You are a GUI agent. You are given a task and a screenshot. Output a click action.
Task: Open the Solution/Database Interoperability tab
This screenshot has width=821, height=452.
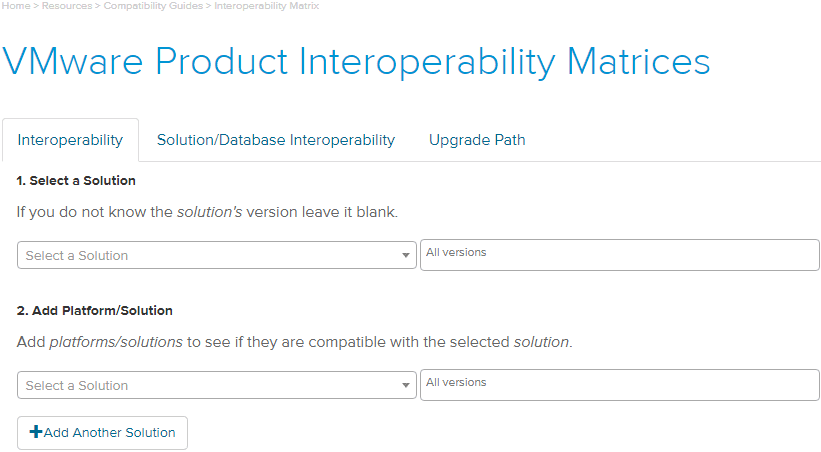click(276, 140)
